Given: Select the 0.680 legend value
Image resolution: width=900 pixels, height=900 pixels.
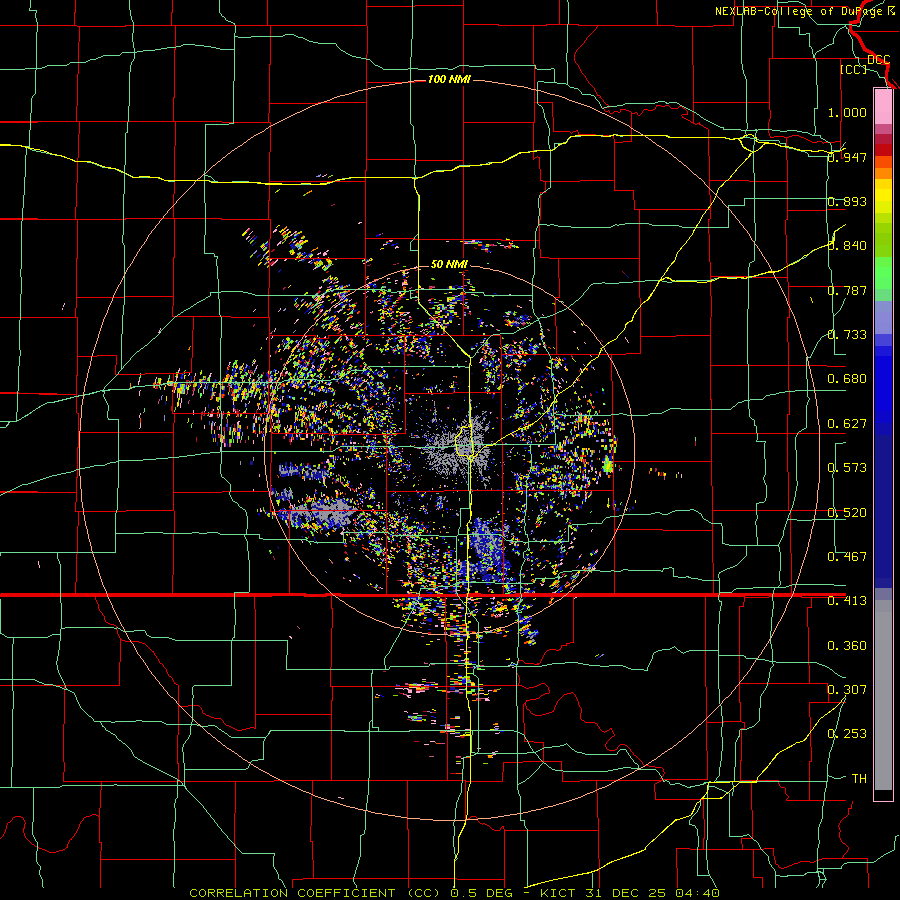Looking at the screenshot, I should [x=847, y=379].
